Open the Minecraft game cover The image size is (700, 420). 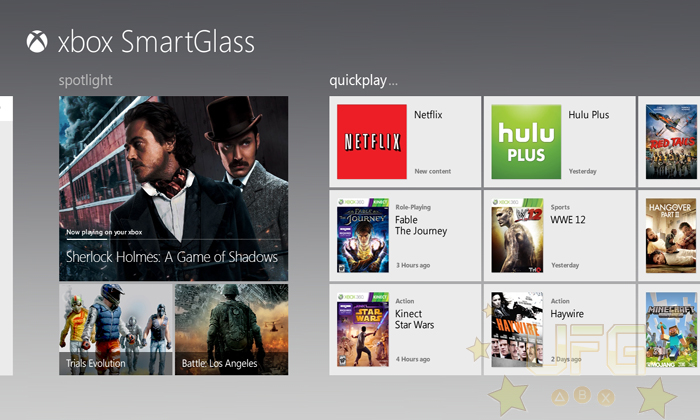click(x=671, y=329)
